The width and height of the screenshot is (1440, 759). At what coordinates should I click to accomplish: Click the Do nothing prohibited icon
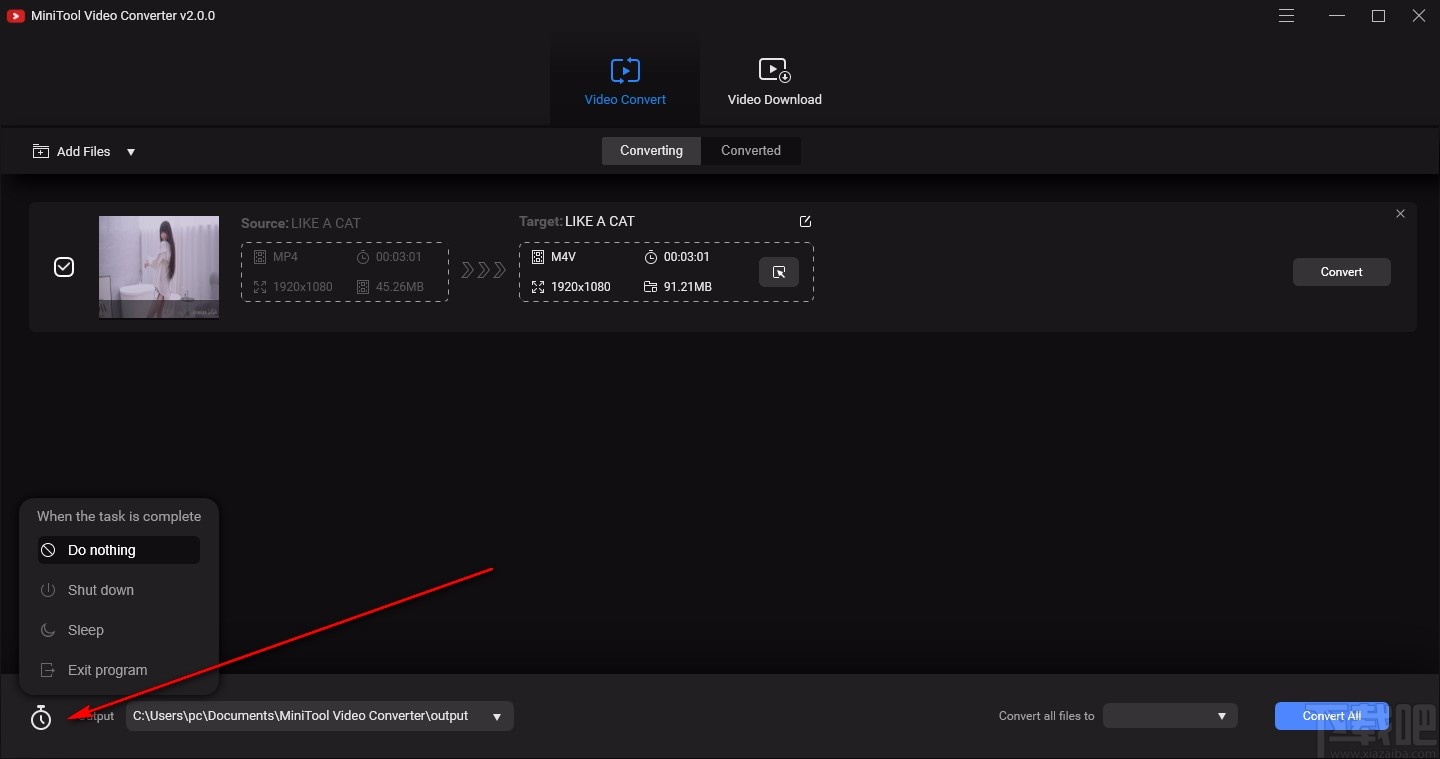pyautogui.click(x=48, y=550)
